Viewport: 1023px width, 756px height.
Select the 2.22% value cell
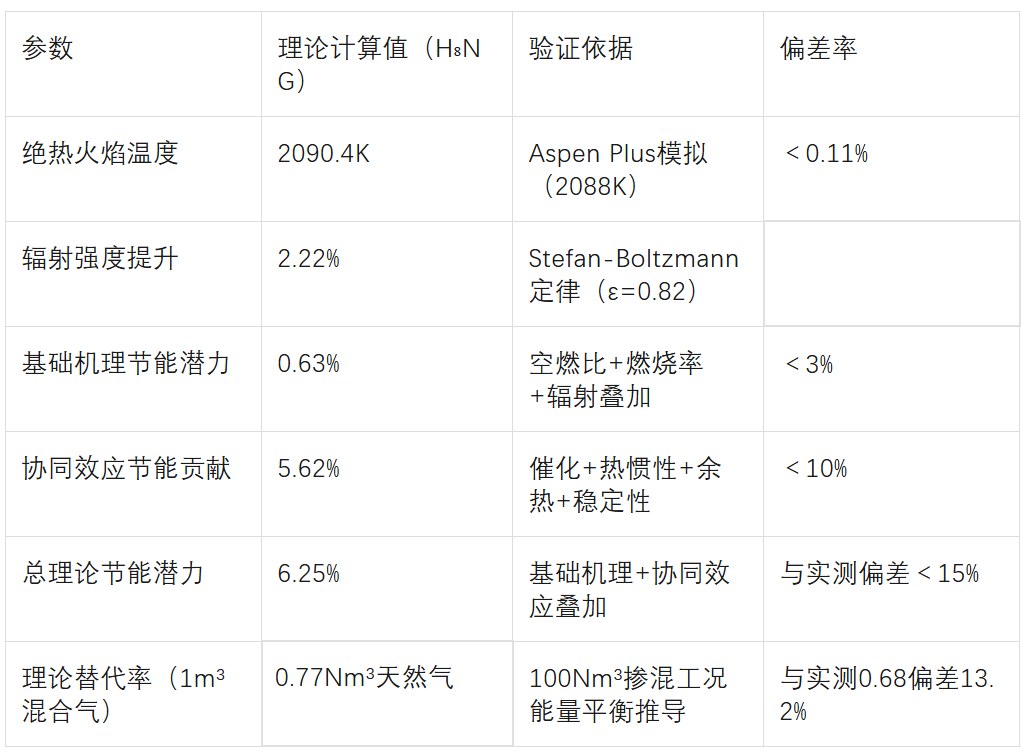(308, 259)
